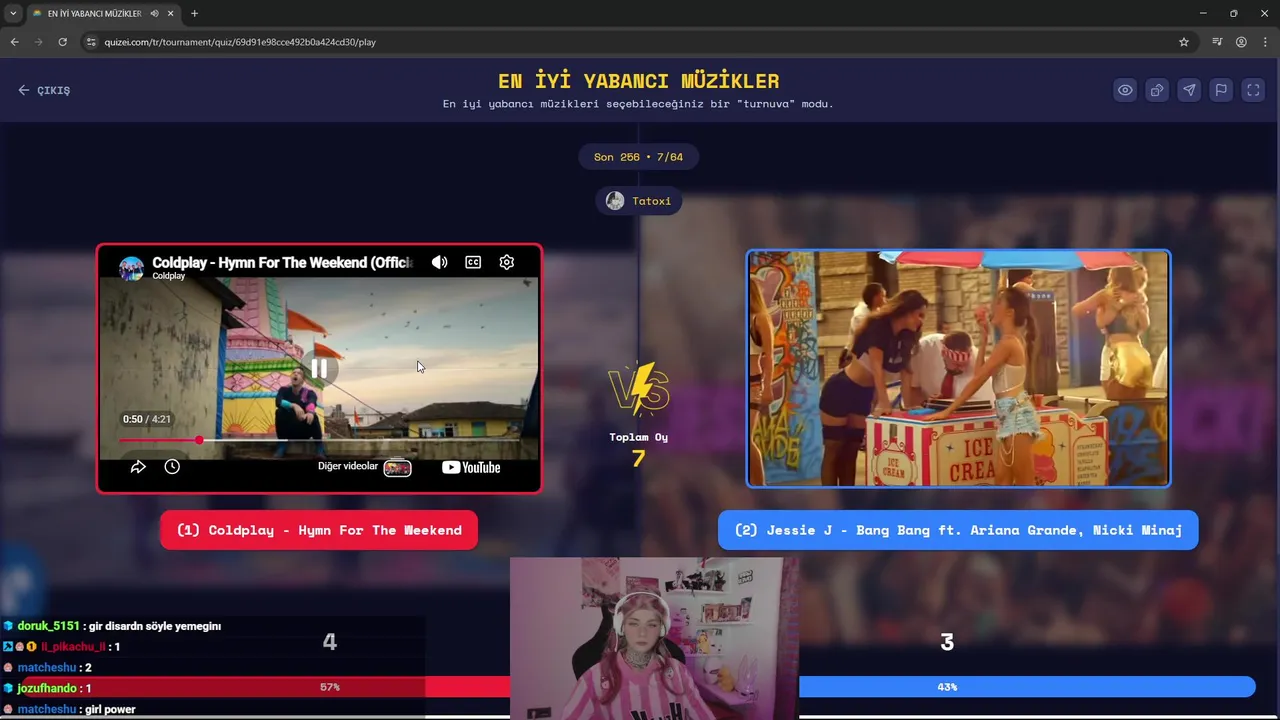Image resolution: width=1280 pixels, height=720 pixels.
Task: Click the paper plane share icon
Action: click(x=1189, y=90)
